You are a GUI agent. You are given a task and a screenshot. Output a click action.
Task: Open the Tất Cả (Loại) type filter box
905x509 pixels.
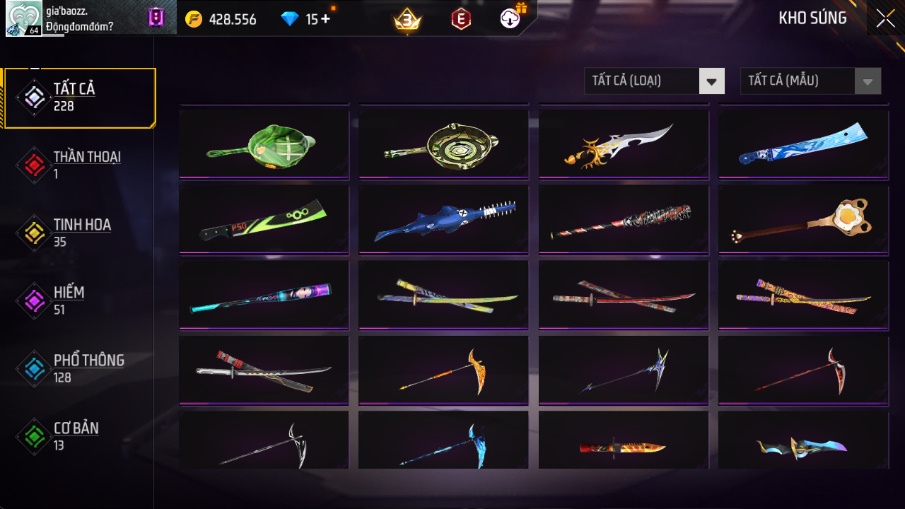pyautogui.click(x=655, y=81)
